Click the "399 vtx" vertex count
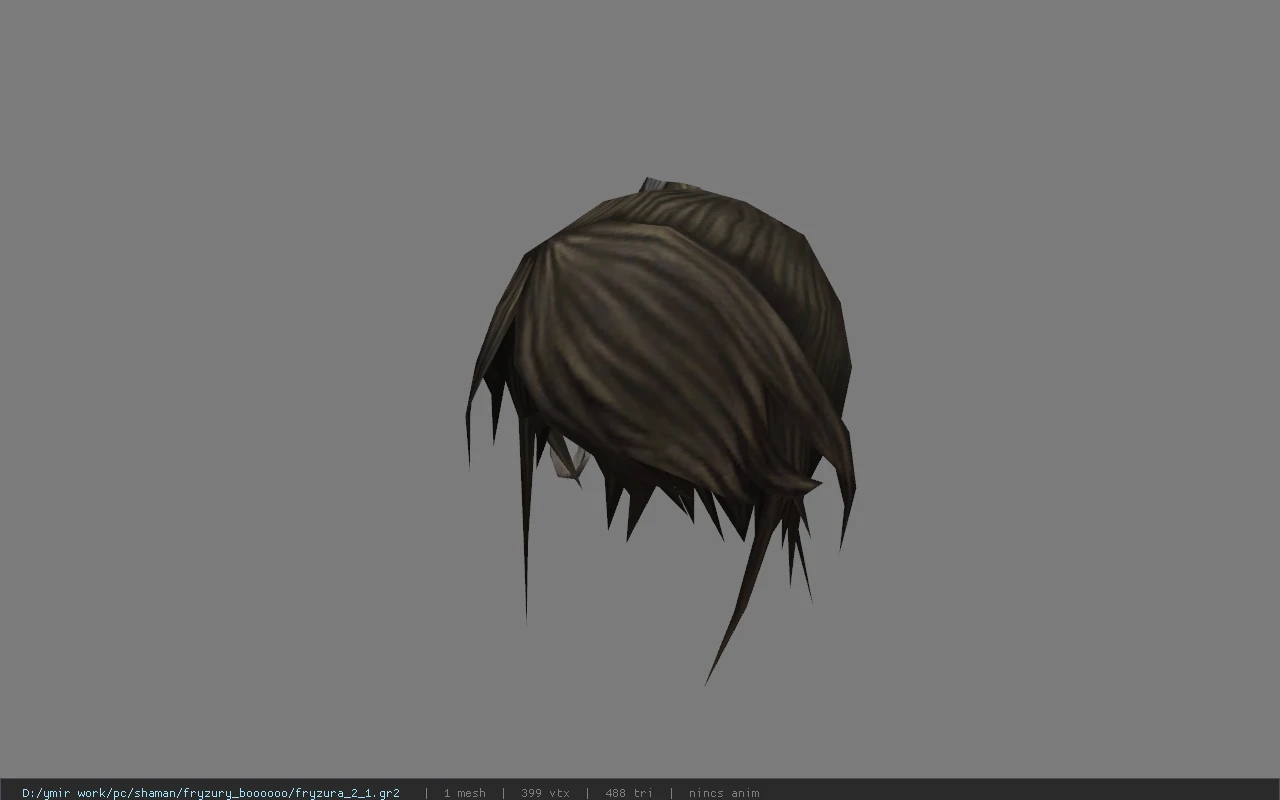Viewport: 1280px width, 800px height. coord(545,793)
